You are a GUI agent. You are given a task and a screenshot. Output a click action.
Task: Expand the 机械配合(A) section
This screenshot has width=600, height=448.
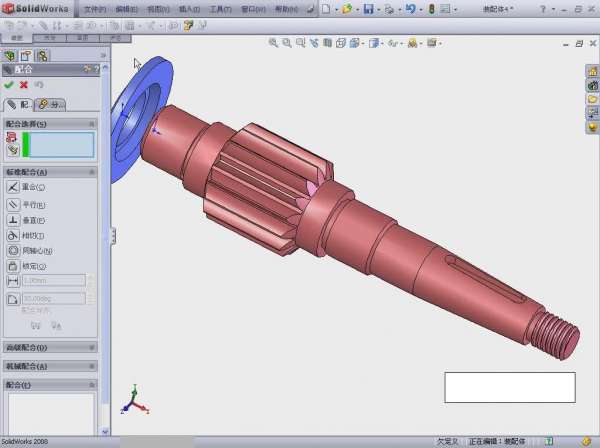[91, 366]
